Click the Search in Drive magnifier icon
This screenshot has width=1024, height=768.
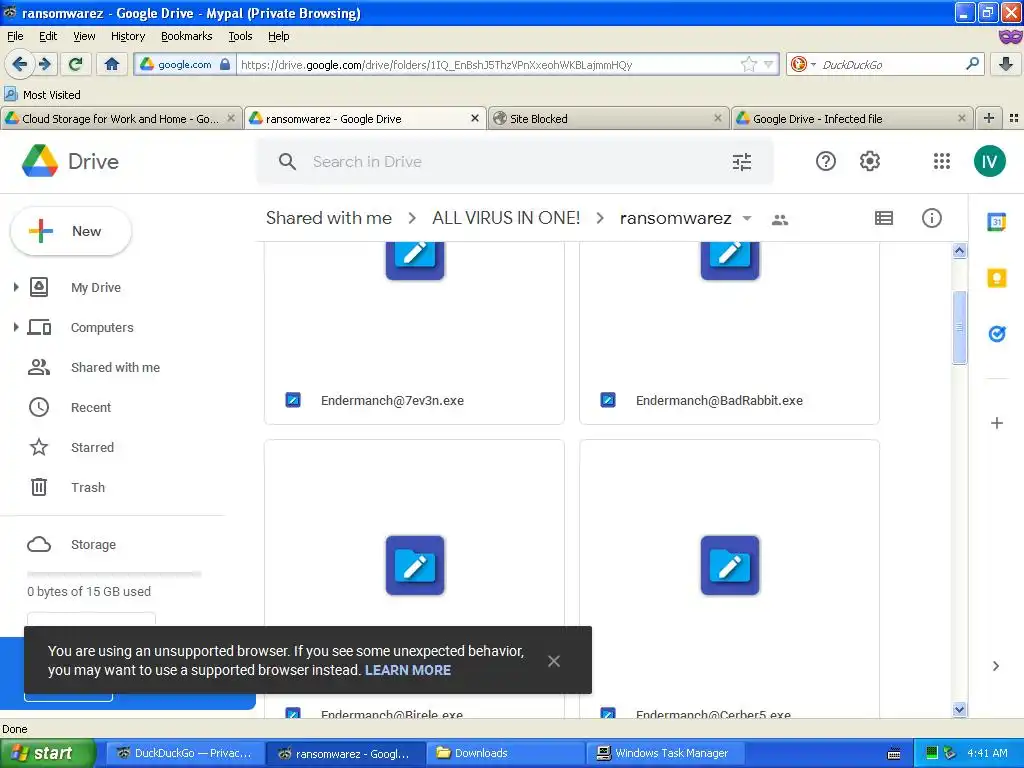coord(287,161)
